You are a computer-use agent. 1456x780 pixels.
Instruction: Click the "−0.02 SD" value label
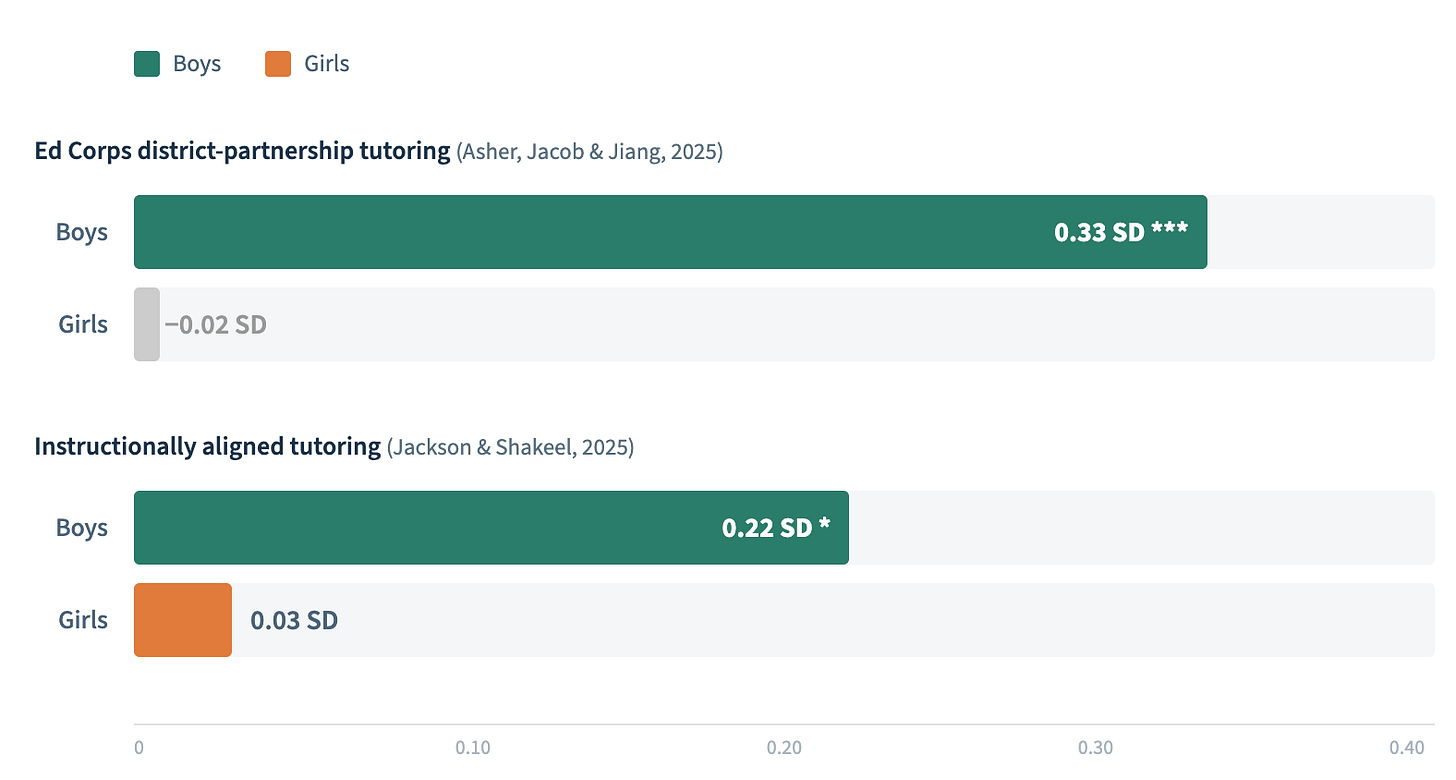pyautogui.click(x=216, y=325)
